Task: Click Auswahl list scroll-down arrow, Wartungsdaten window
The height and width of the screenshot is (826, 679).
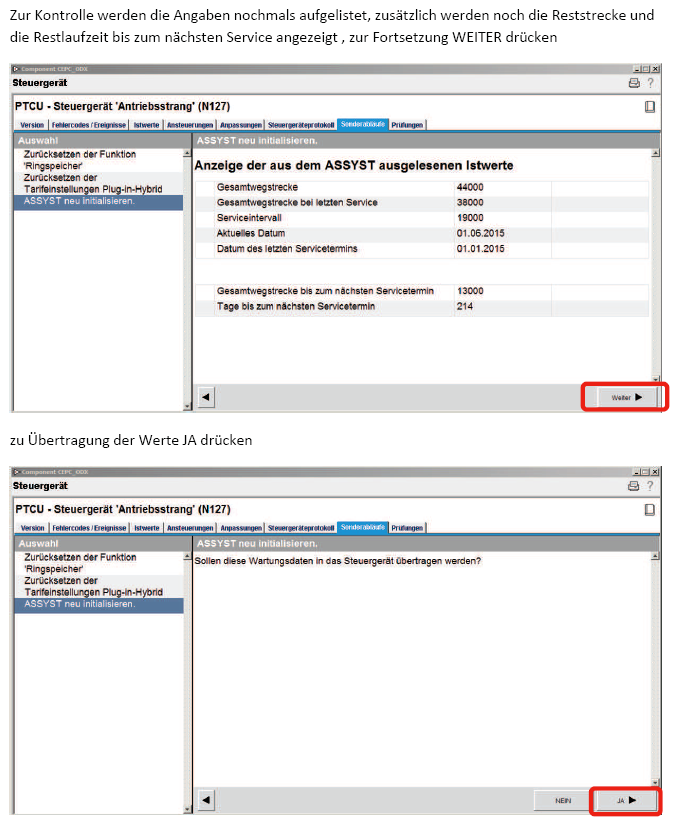Action: (188, 809)
